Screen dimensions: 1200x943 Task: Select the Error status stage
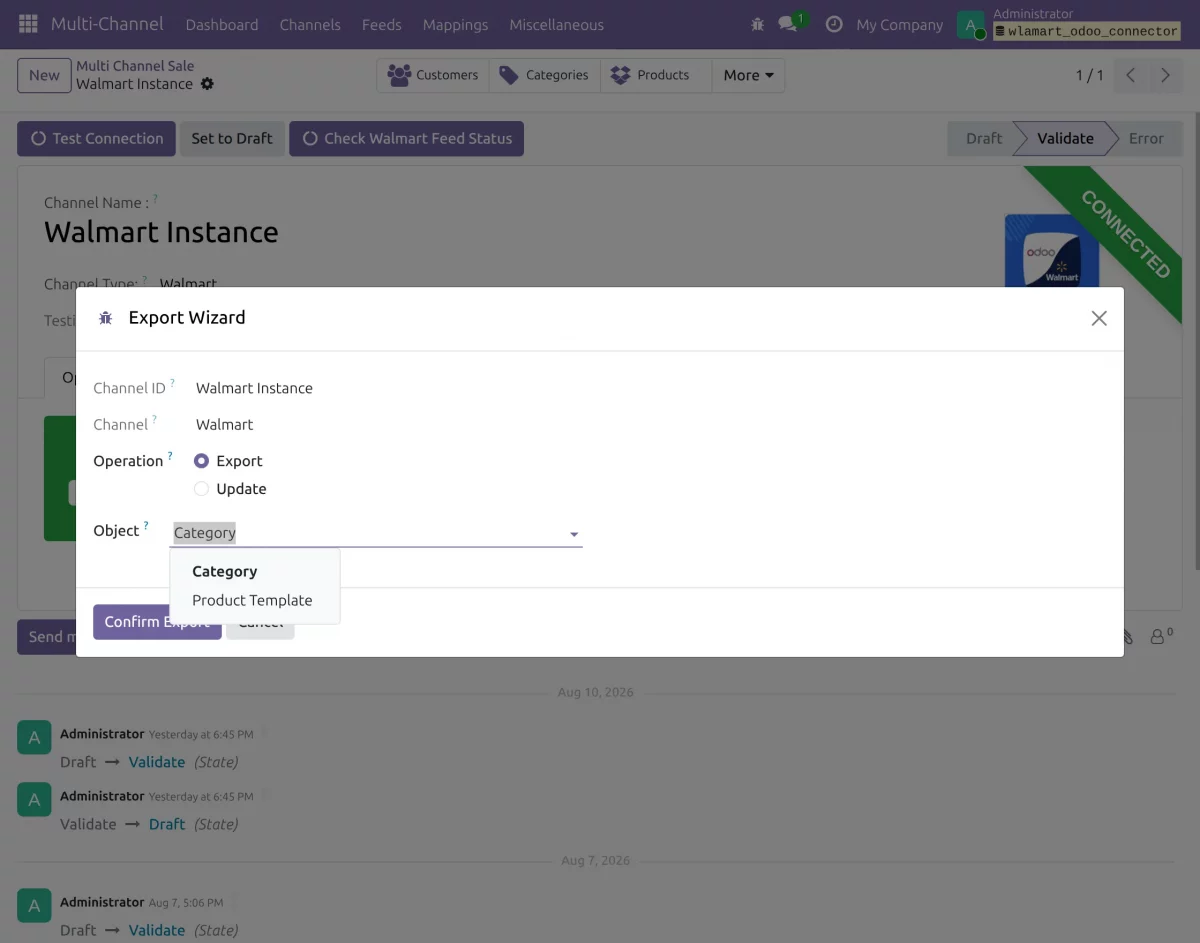[x=1146, y=139]
